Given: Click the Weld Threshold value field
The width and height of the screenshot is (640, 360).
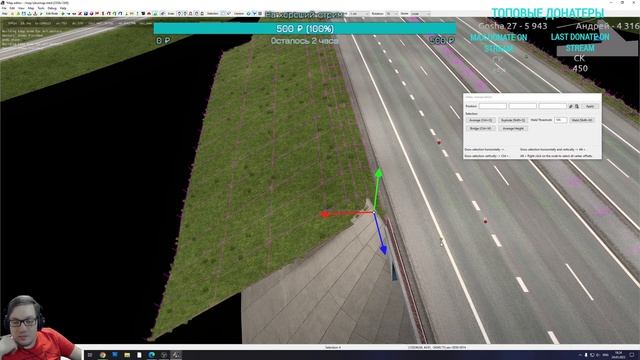Looking at the screenshot, I should (560, 120).
